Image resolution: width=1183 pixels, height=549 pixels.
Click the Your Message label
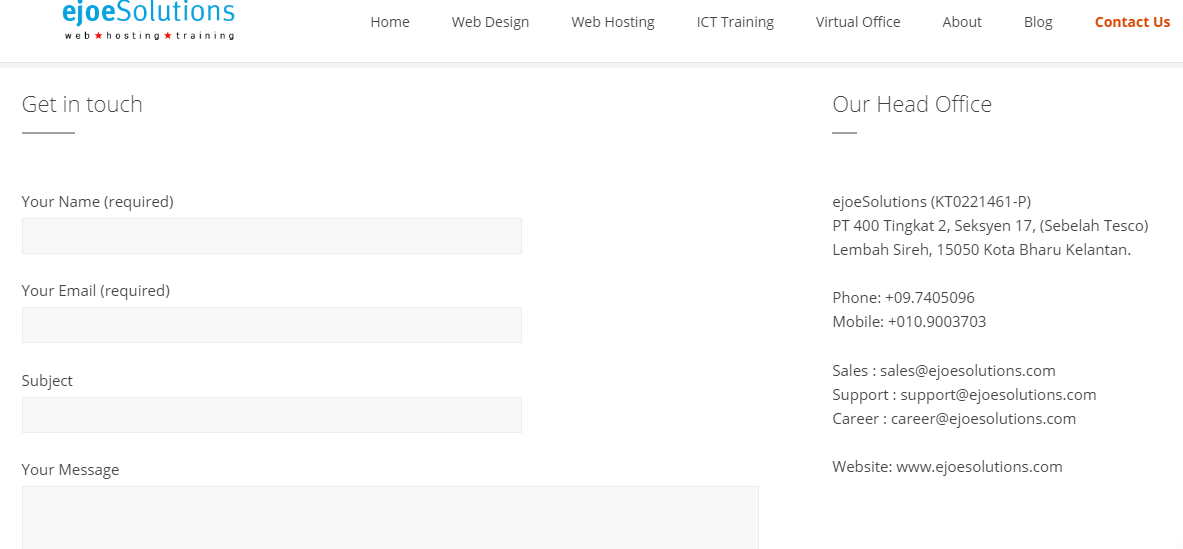pyautogui.click(x=70, y=470)
